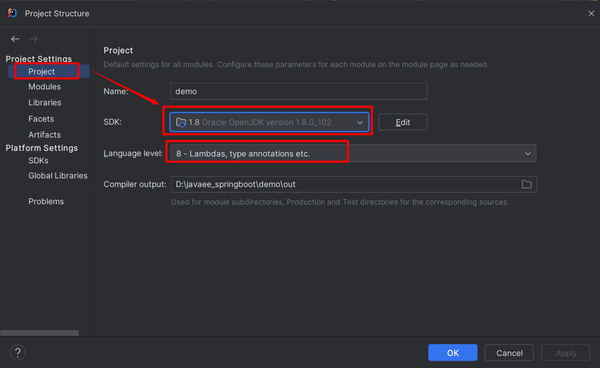Screen dimensions: 600x368
Task: Open the Modules settings page
Action: click(44, 87)
